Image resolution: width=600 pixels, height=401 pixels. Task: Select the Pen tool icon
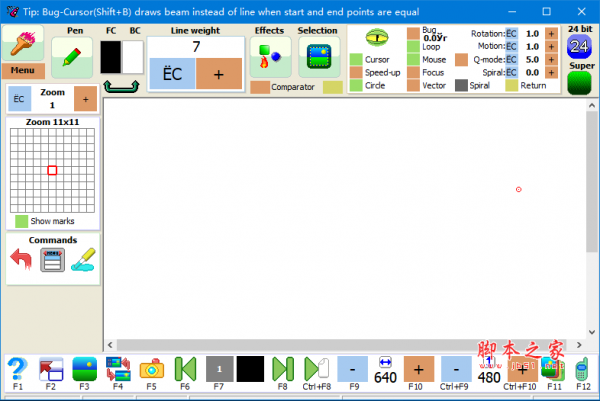tap(72, 57)
